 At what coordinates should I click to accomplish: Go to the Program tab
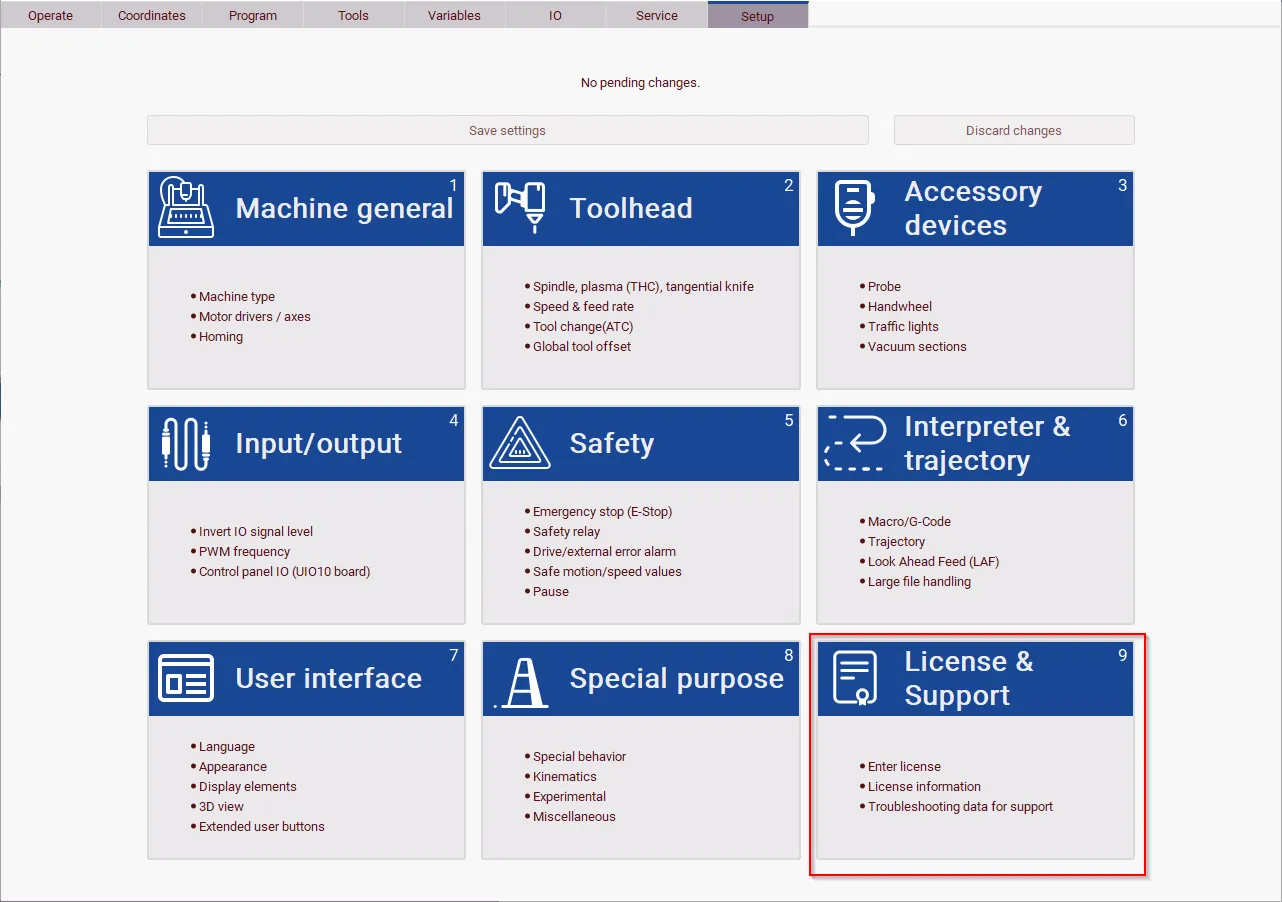[253, 15]
